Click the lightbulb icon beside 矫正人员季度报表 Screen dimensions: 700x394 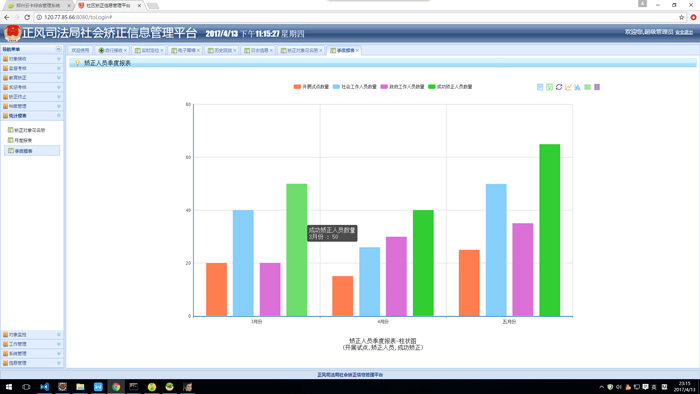(x=77, y=63)
